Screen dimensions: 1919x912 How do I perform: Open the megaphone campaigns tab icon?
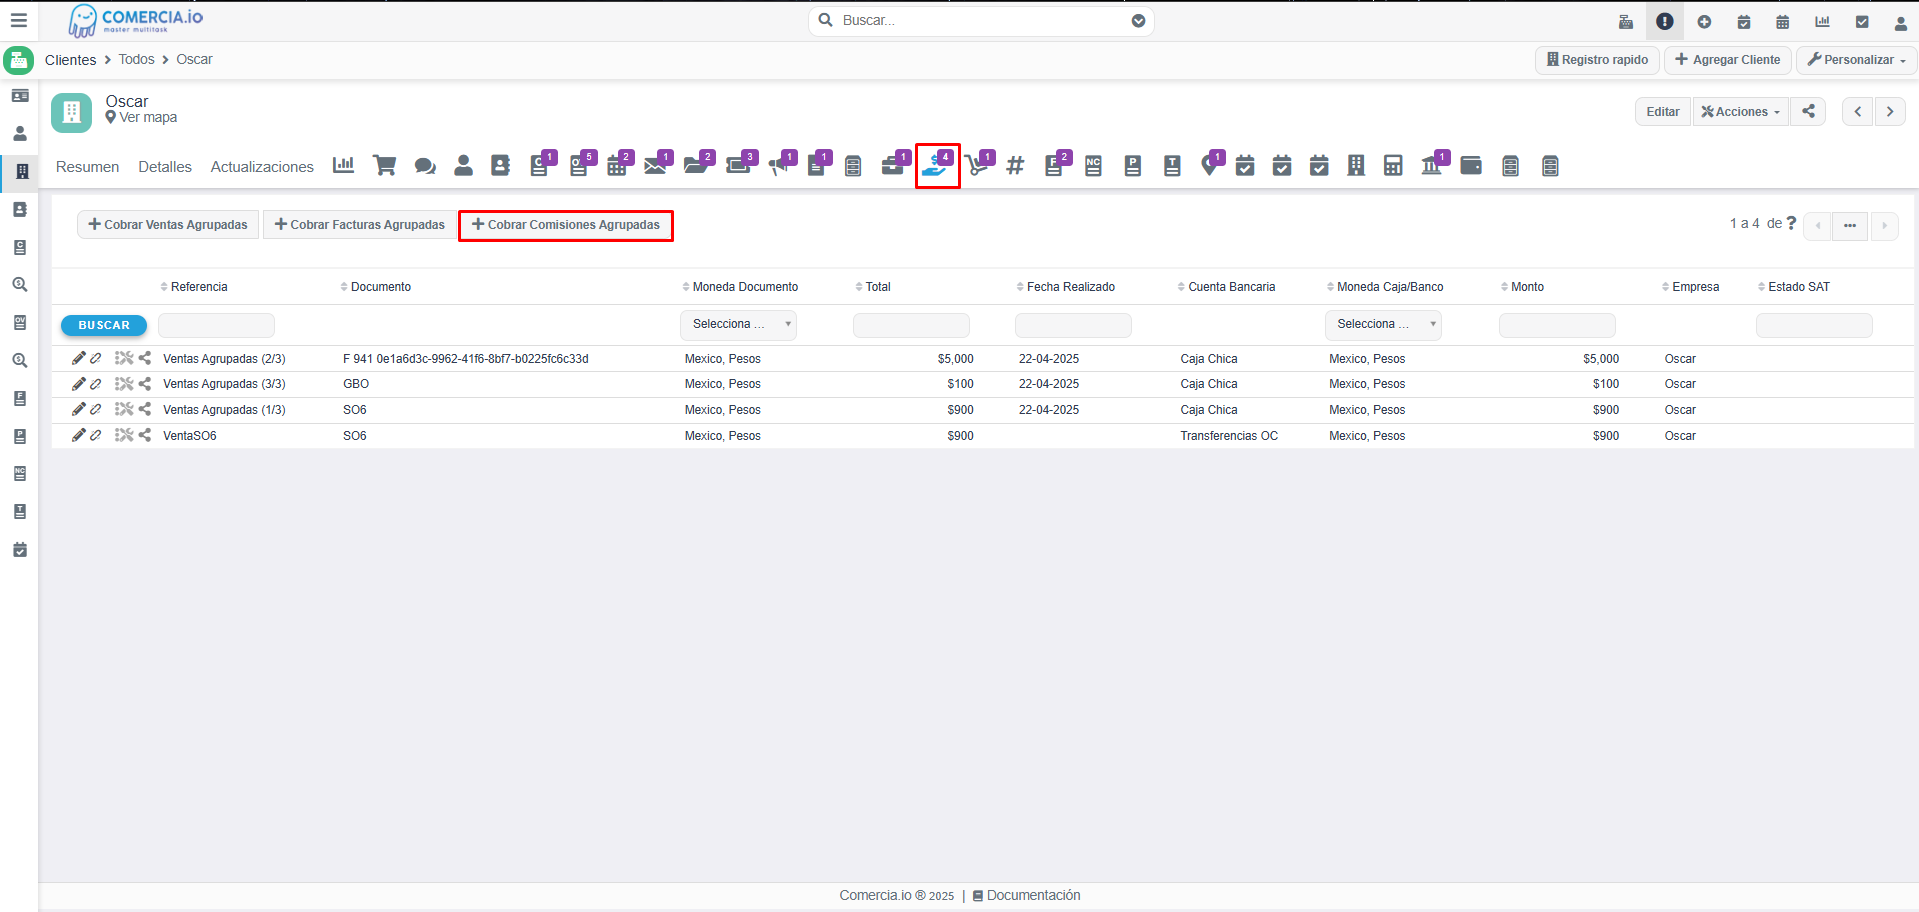pyautogui.click(x=781, y=164)
